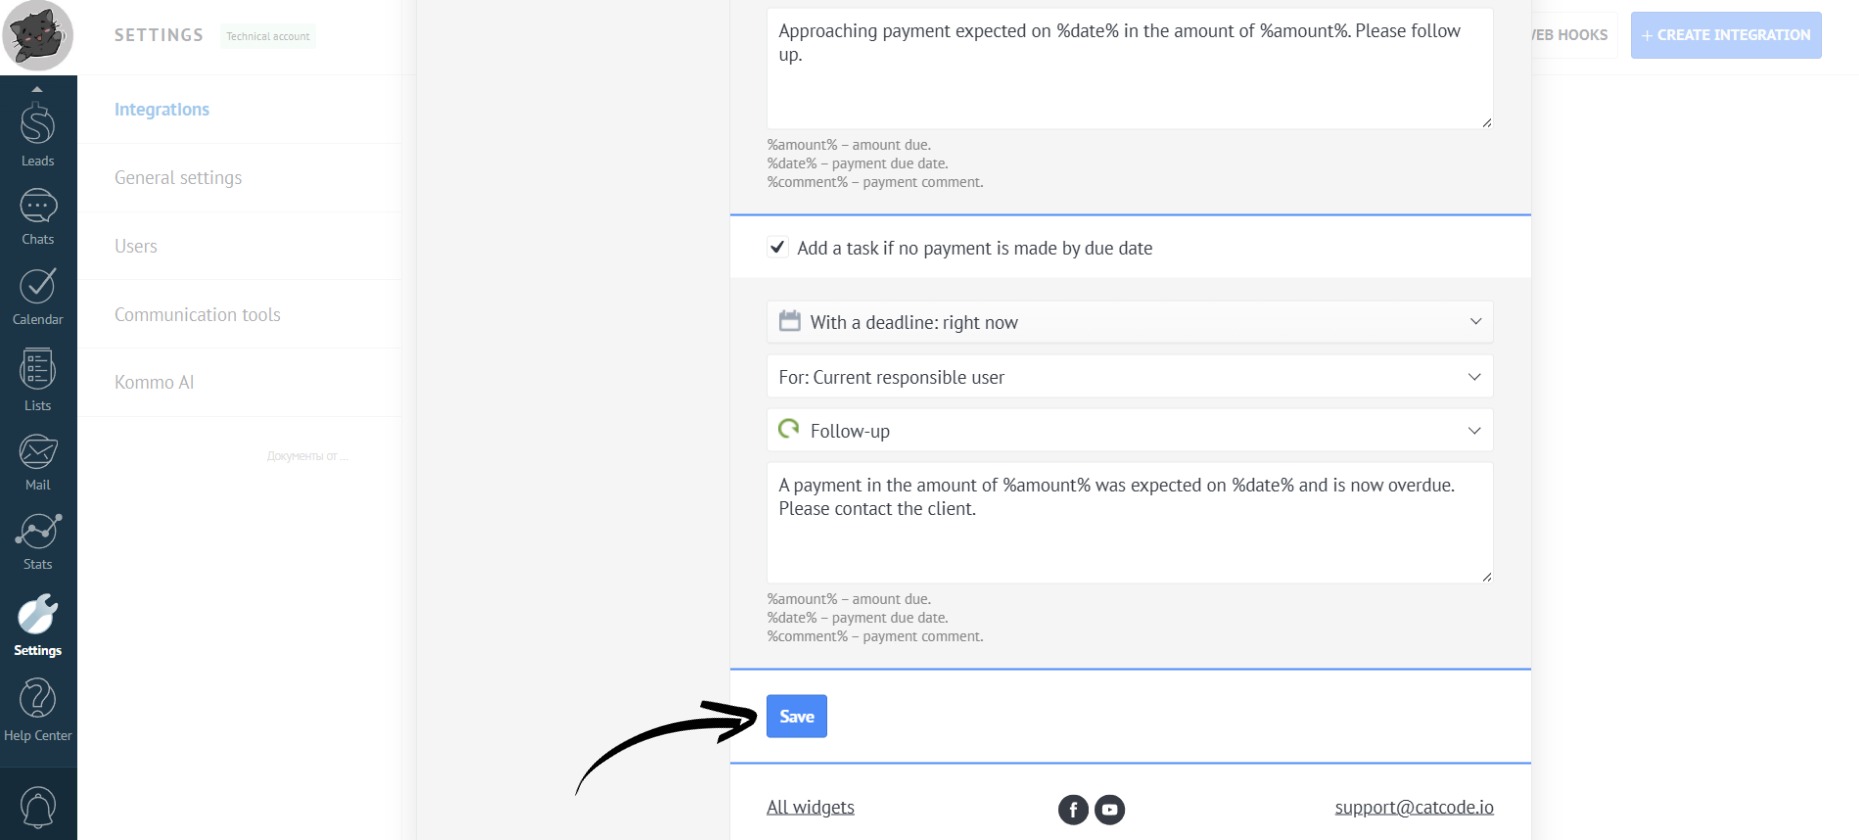The height and width of the screenshot is (840, 1859).
Task: Expand the 'With a deadline: right now' dropdown
Action: tap(1129, 322)
